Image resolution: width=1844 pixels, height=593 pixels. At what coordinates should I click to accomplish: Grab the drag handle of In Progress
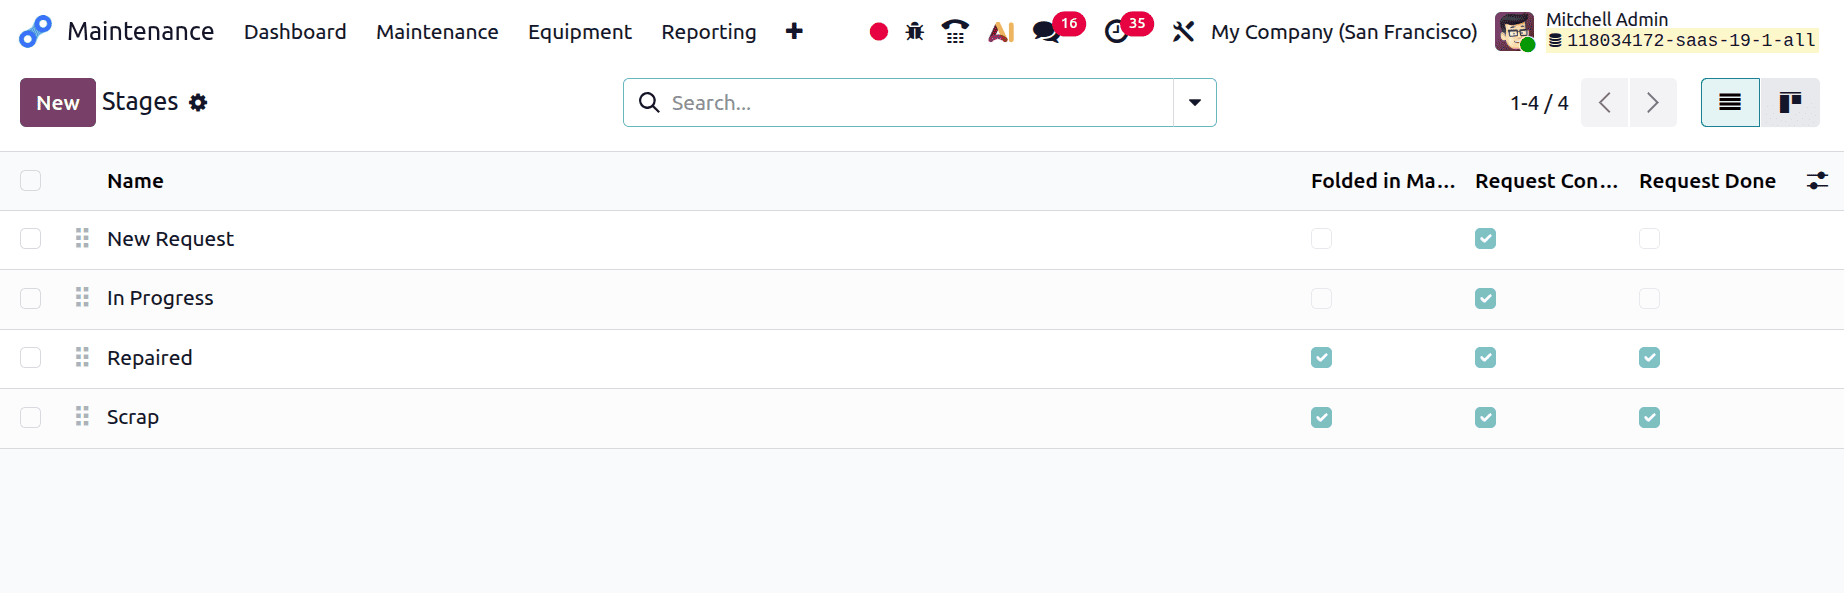tap(82, 297)
